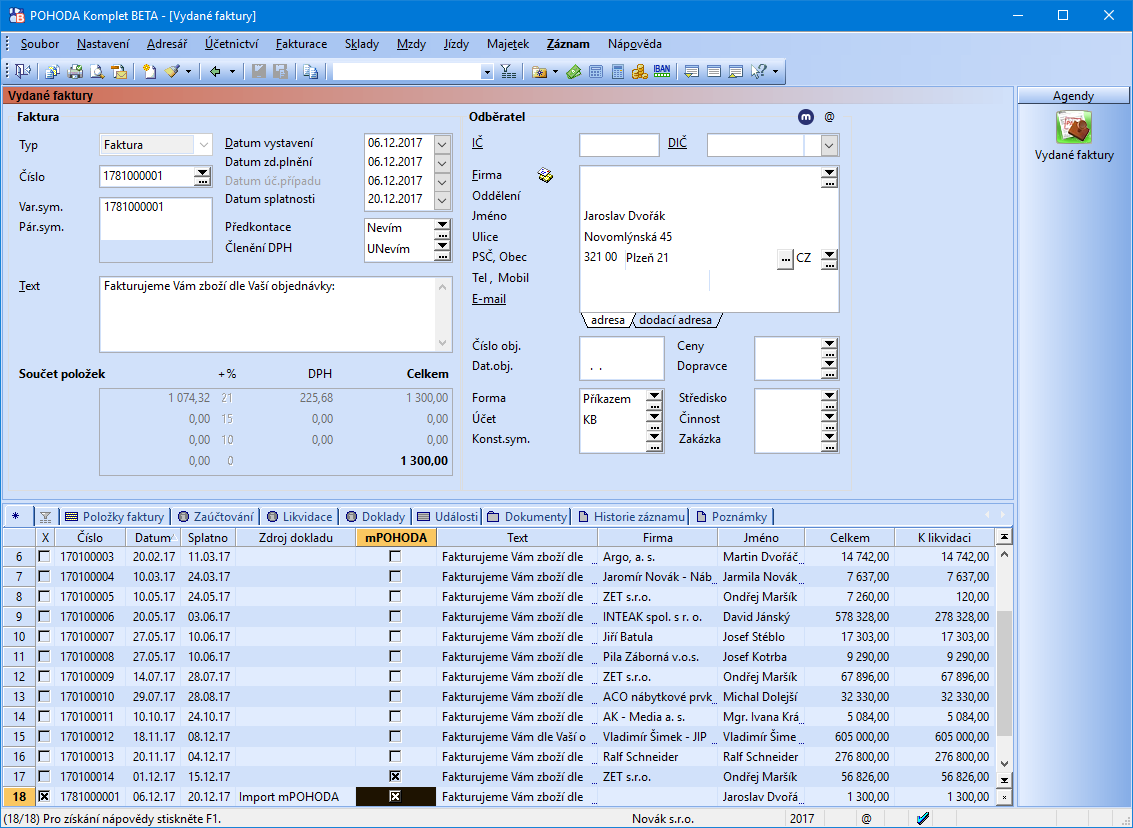
Task: Switch to the Likvidace tab
Action: point(300,517)
